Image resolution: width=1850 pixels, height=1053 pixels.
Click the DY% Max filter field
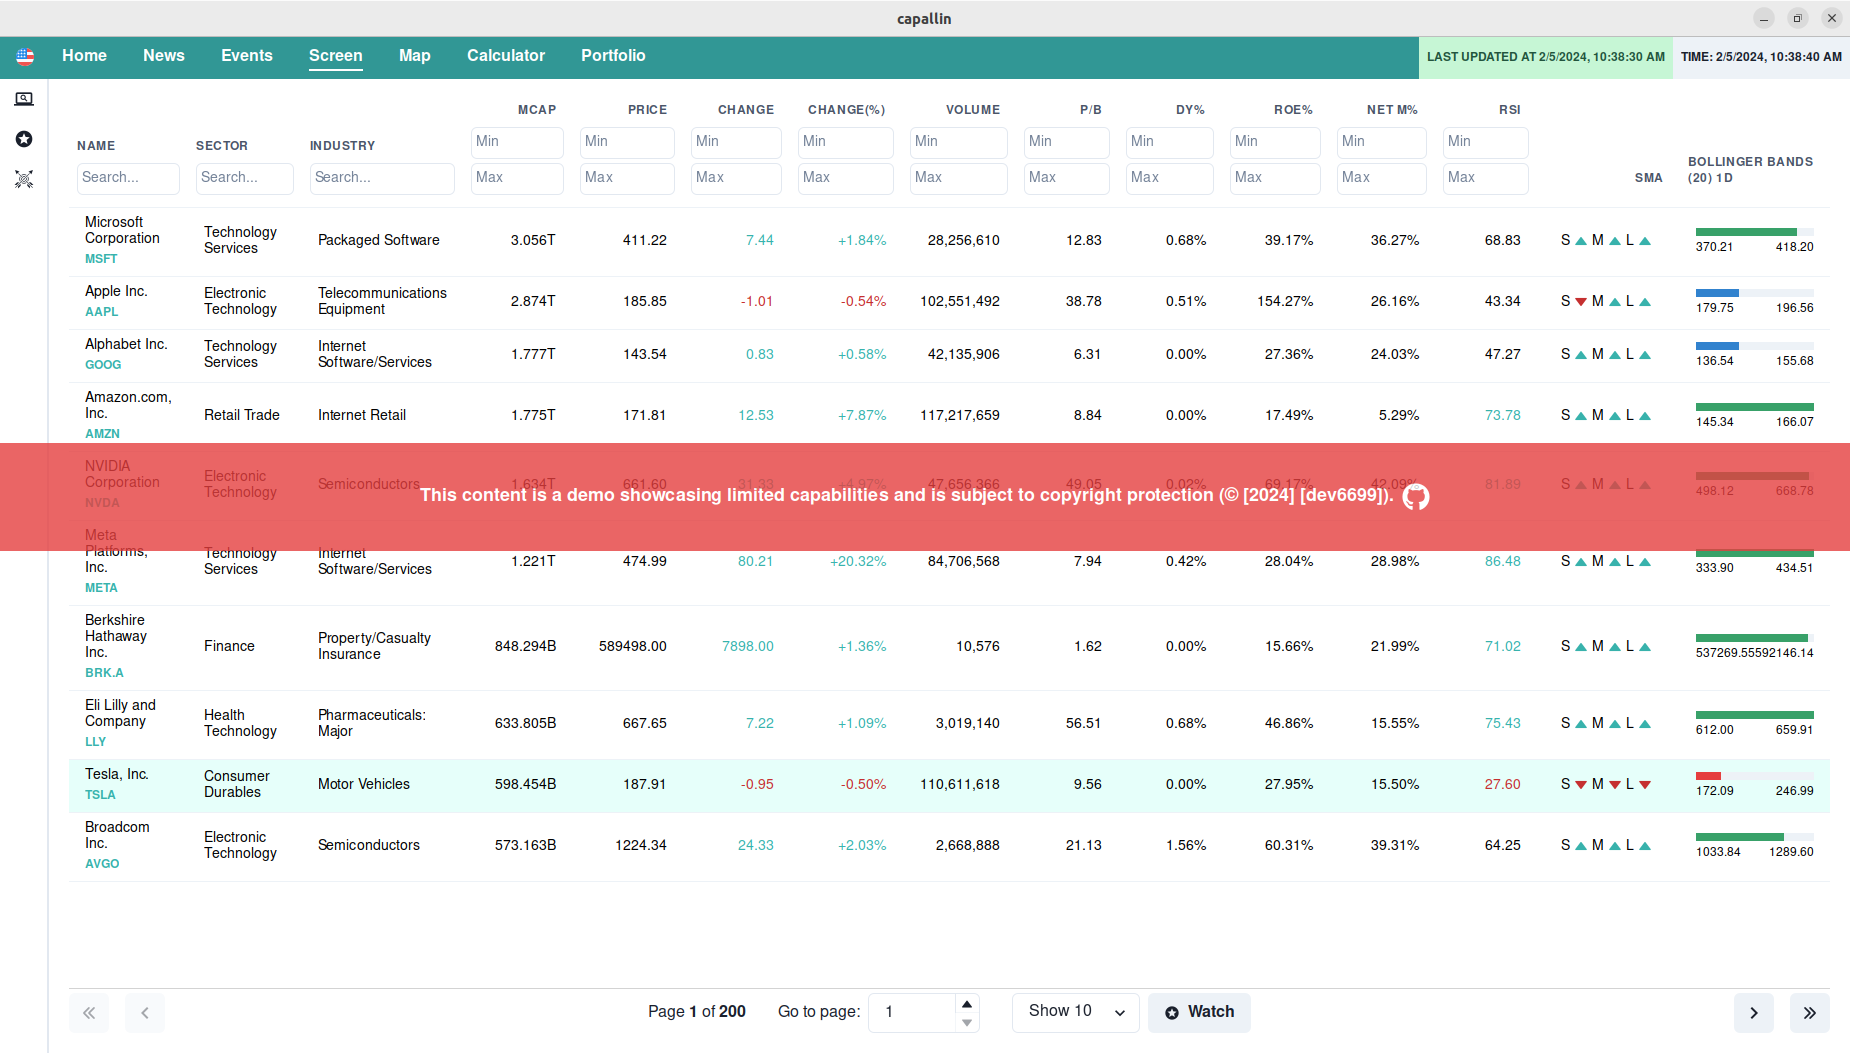pos(1169,178)
